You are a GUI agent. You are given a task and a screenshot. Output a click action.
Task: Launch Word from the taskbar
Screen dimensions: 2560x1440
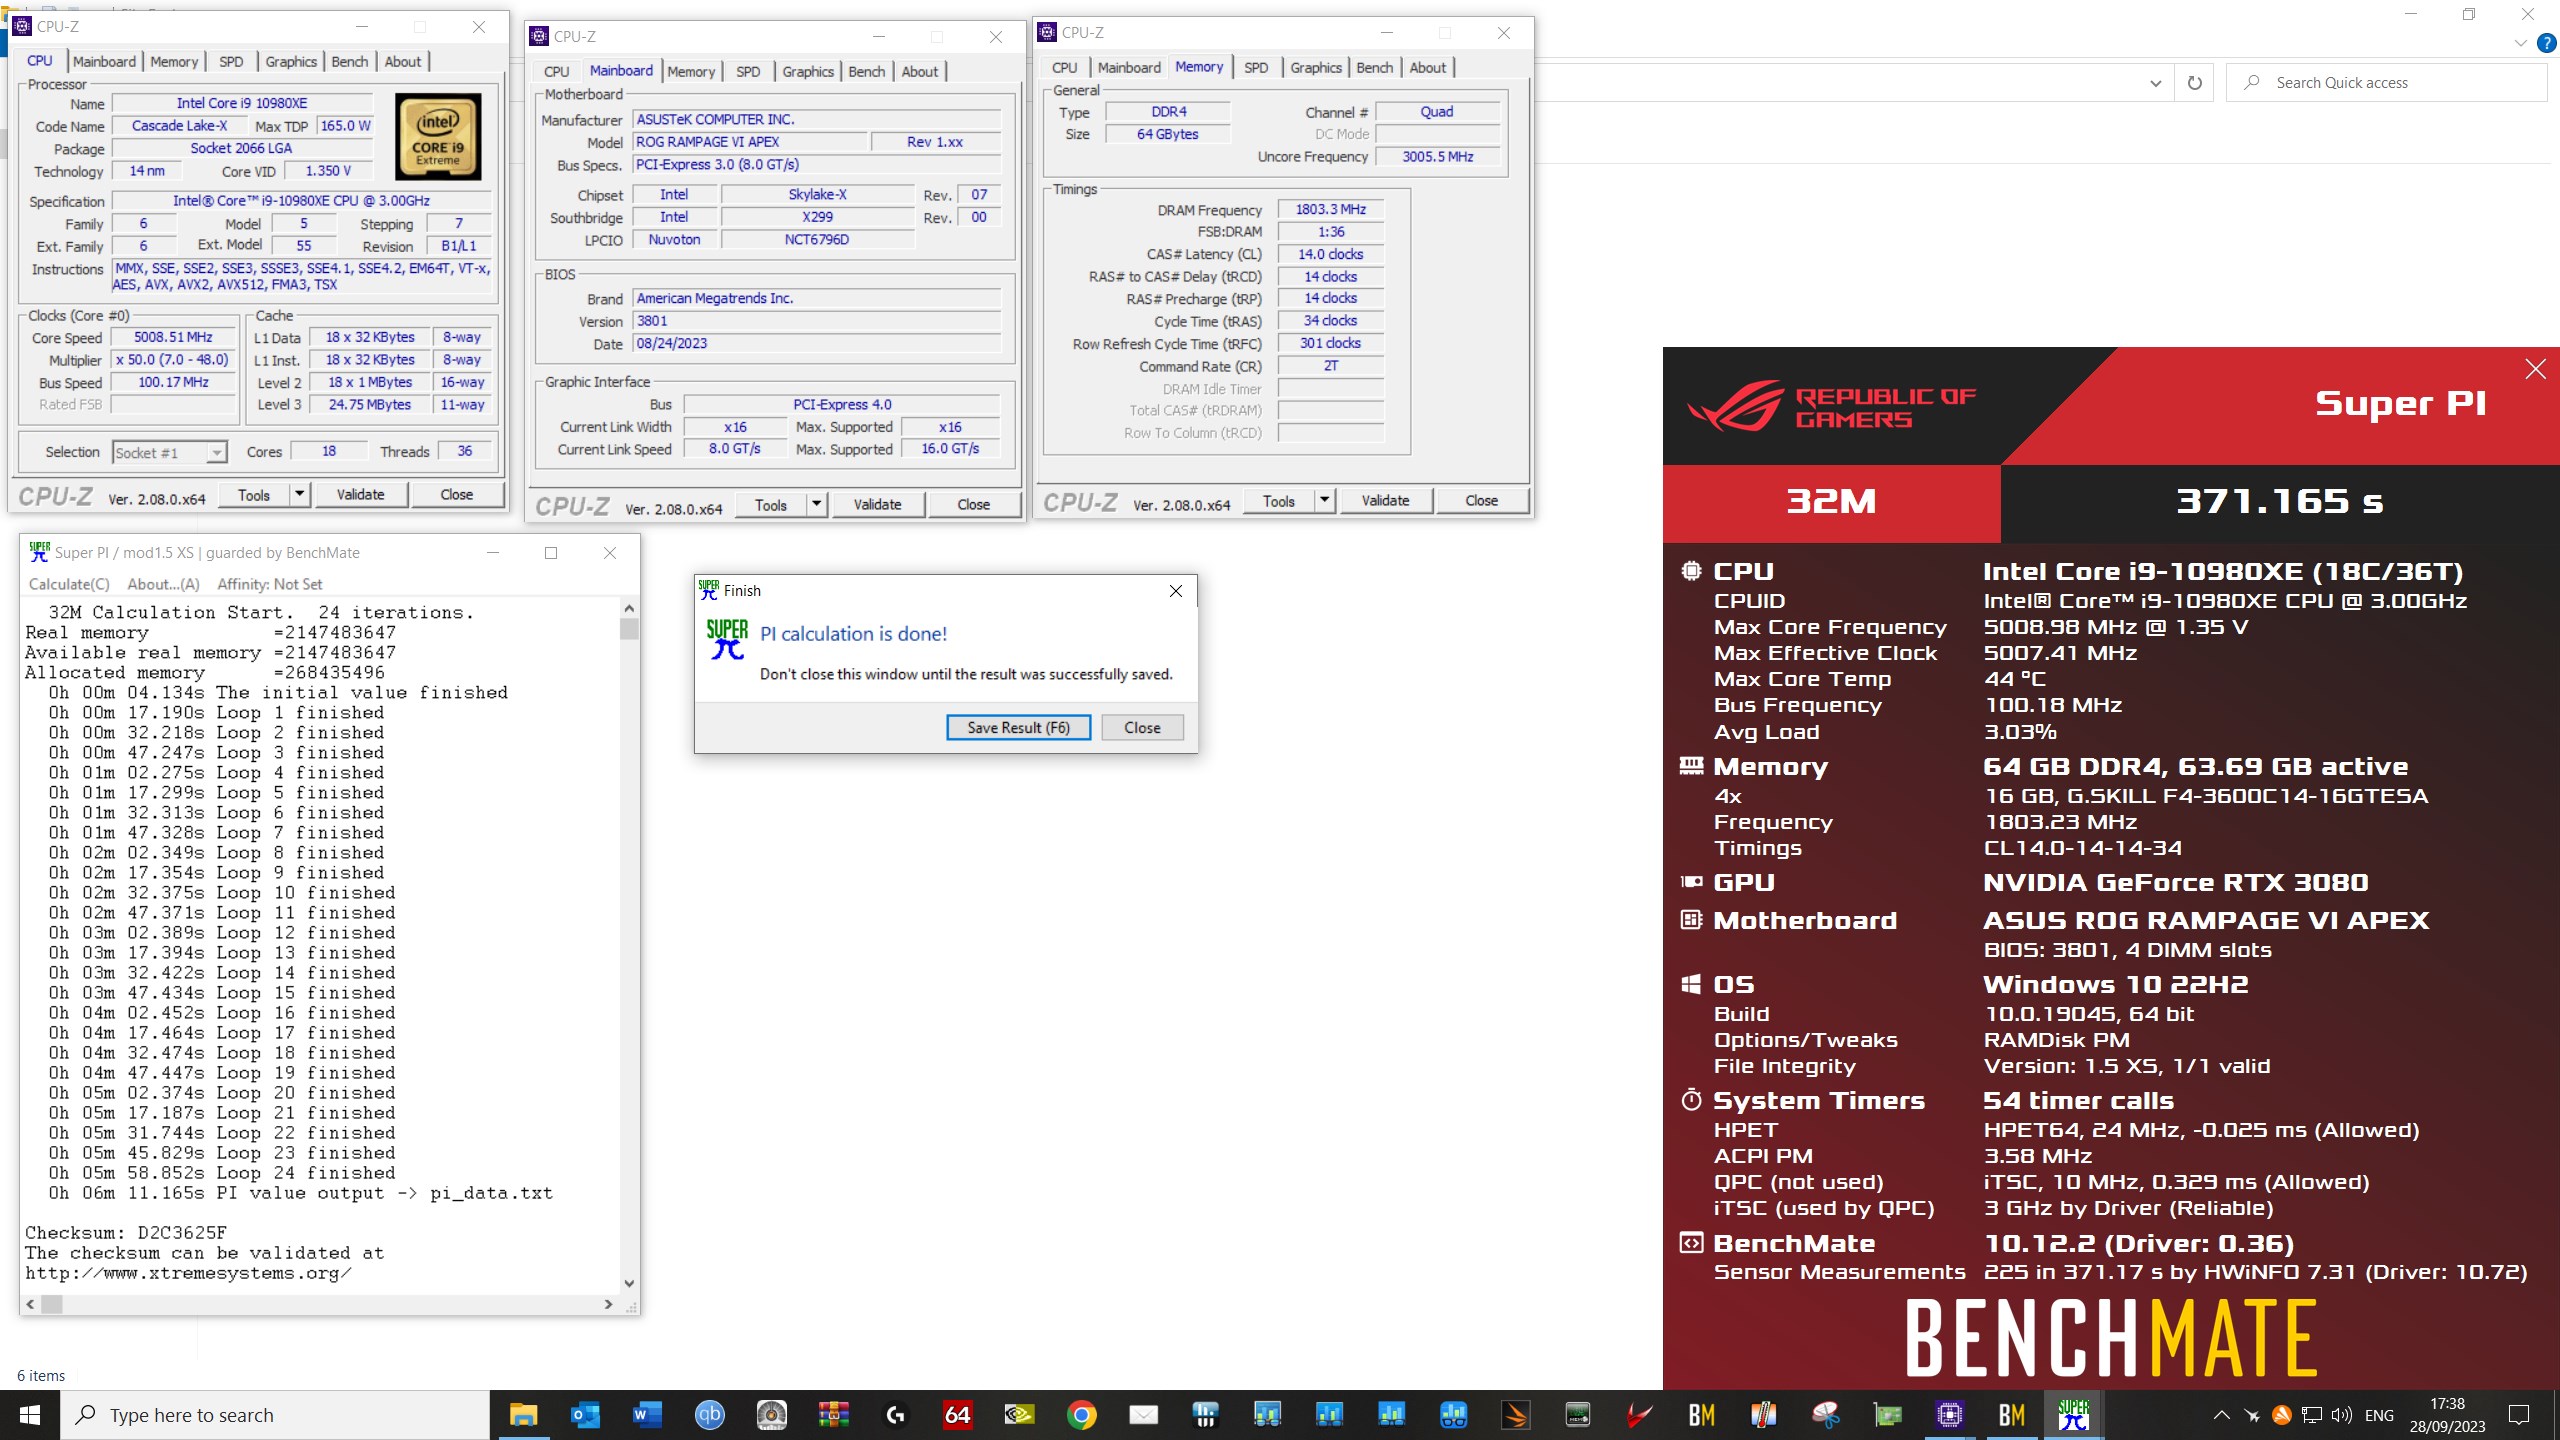[x=647, y=1415]
